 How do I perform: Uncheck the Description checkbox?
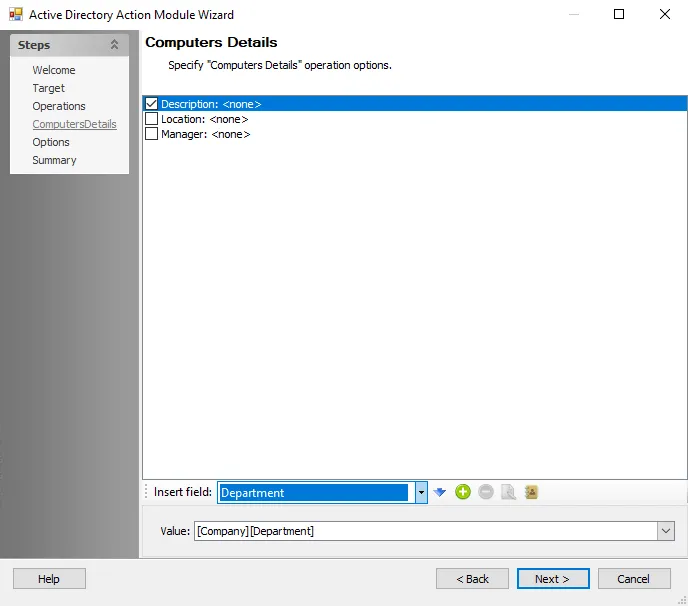(x=151, y=104)
